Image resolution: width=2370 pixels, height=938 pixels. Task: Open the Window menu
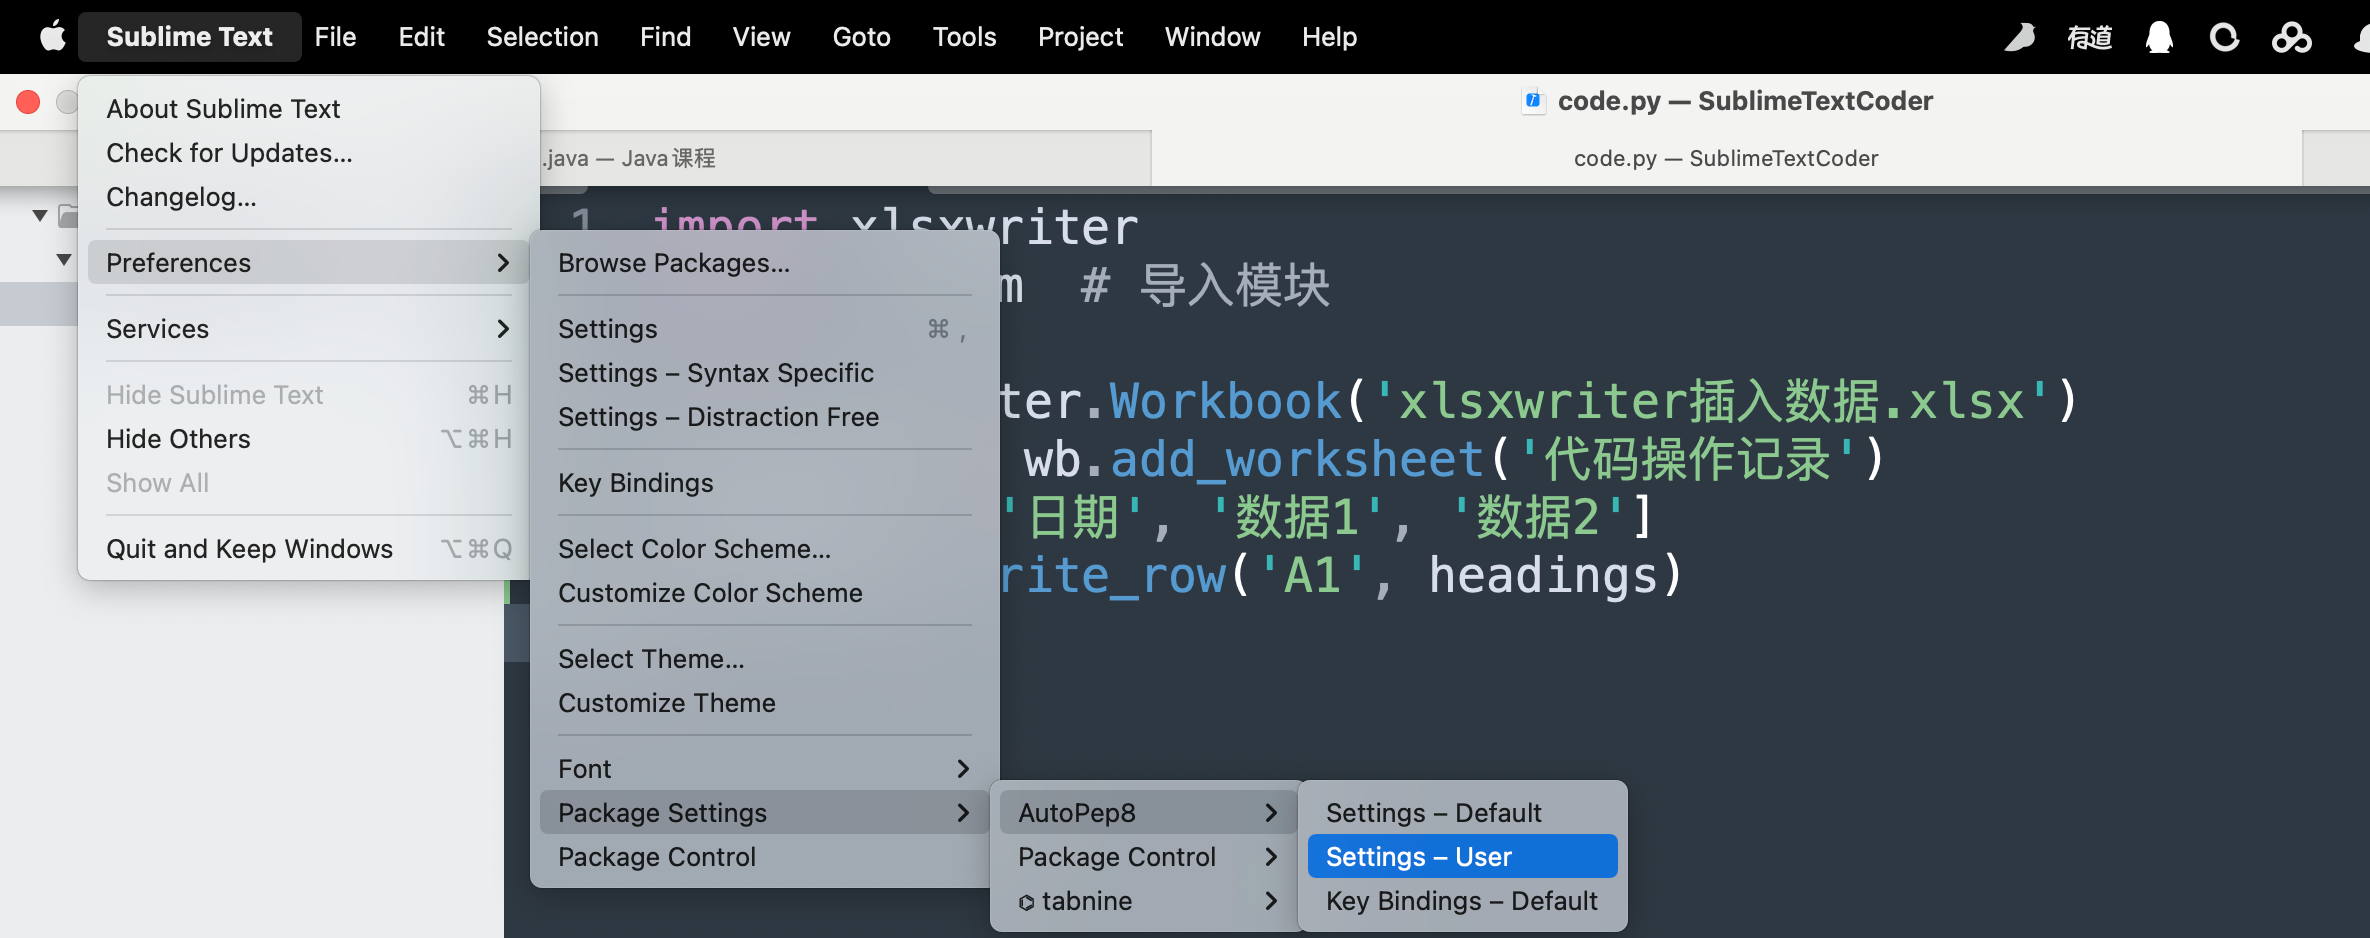1212,37
